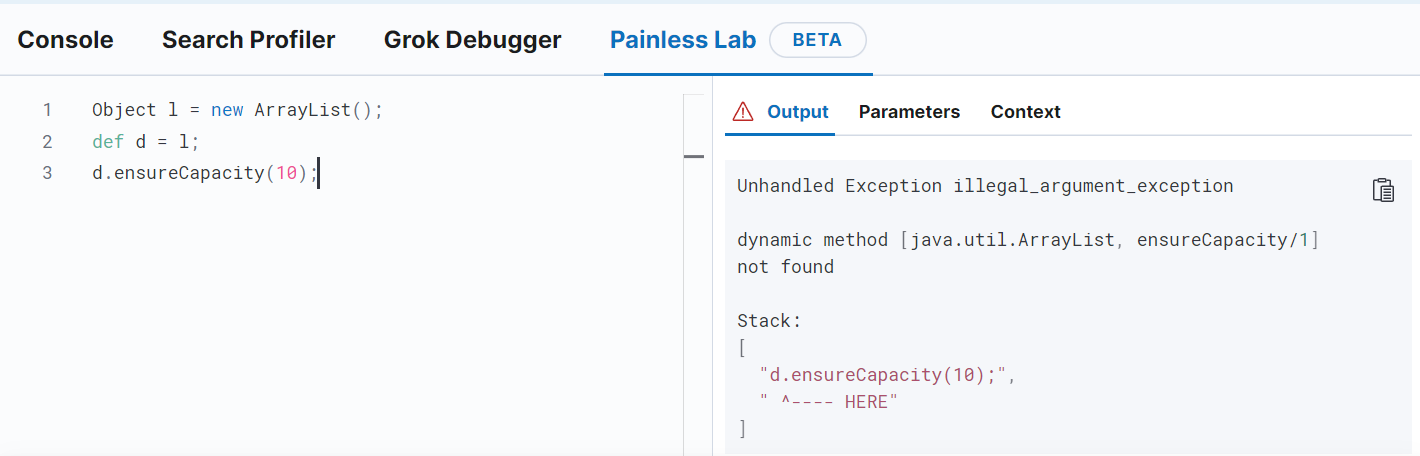
Task: Switch to Search Profiler tab
Action: point(249,40)
